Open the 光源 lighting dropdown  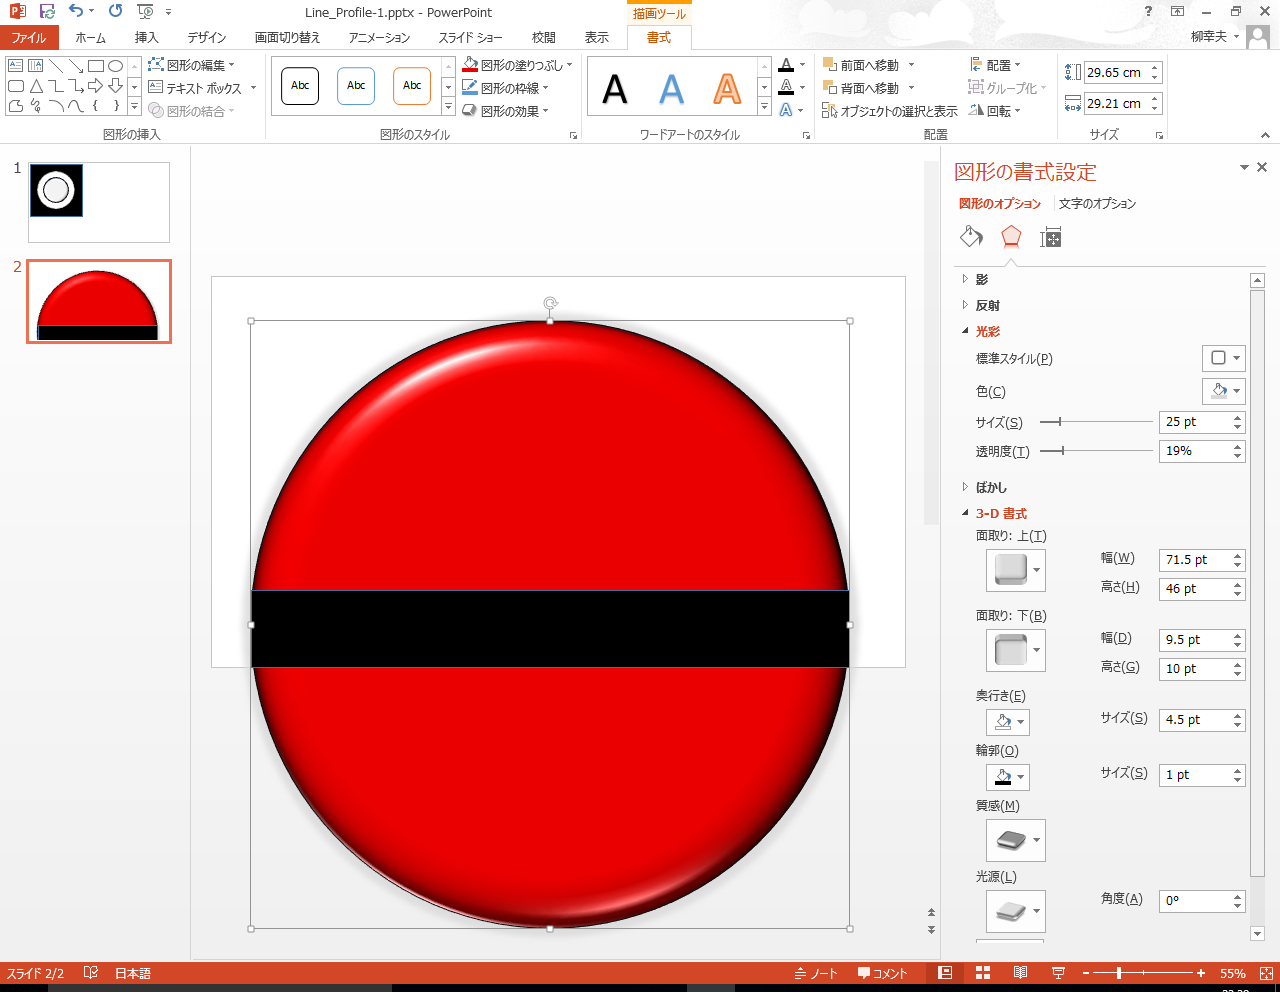[x=1016, y=911]
